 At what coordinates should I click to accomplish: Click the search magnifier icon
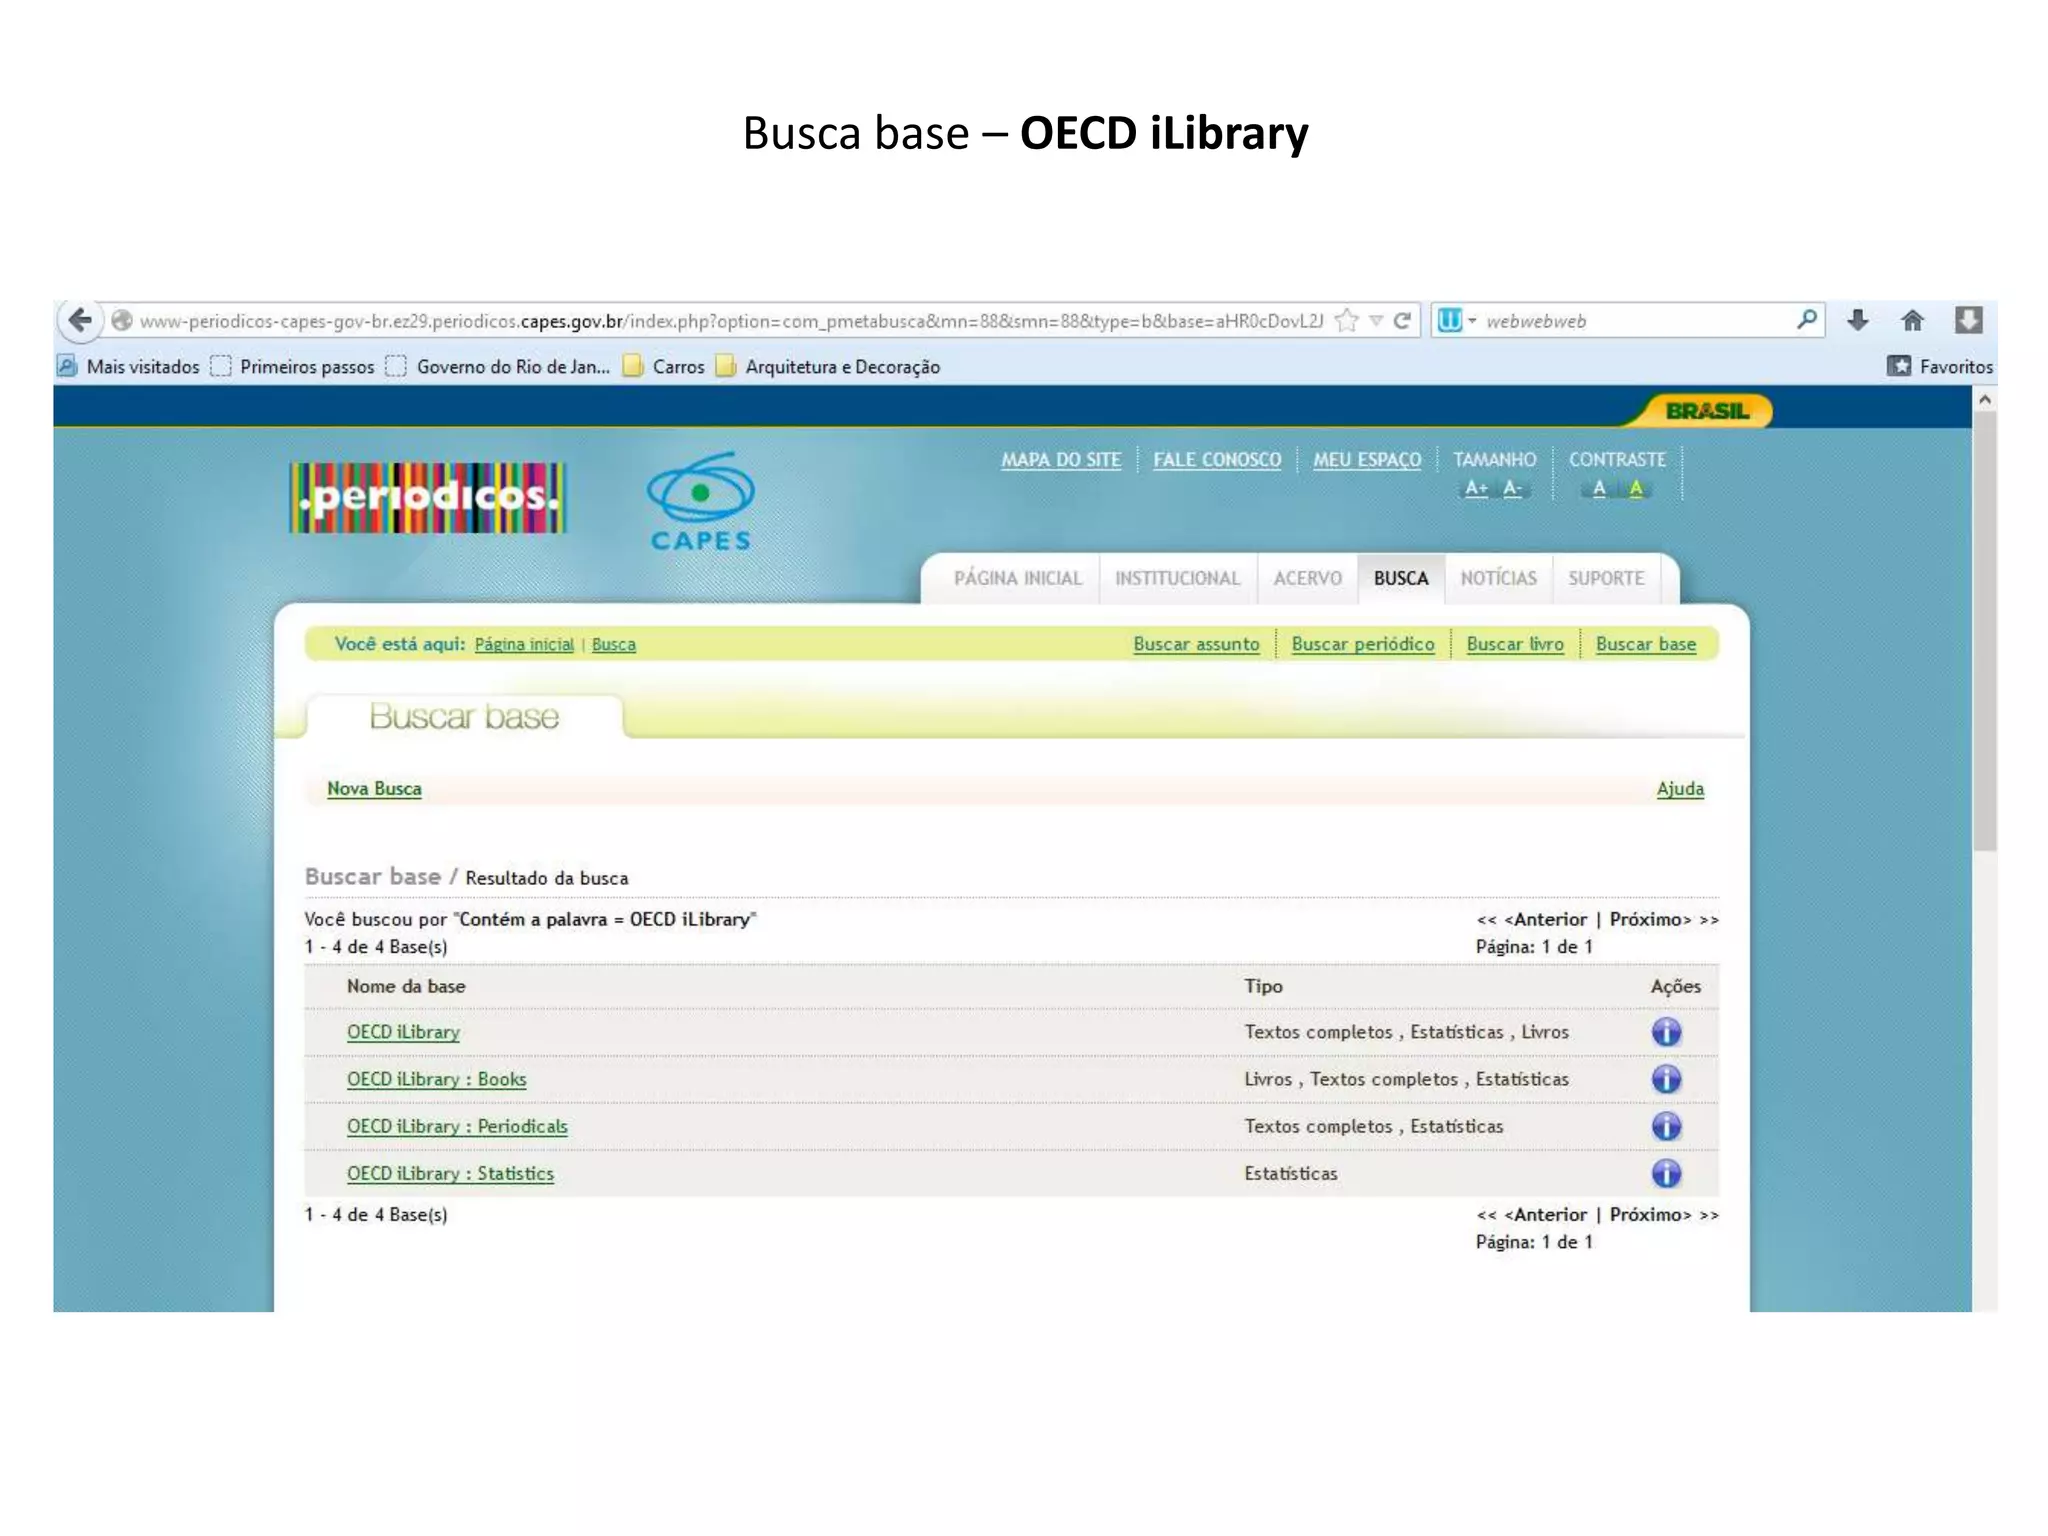click(x=1806, y=320)
